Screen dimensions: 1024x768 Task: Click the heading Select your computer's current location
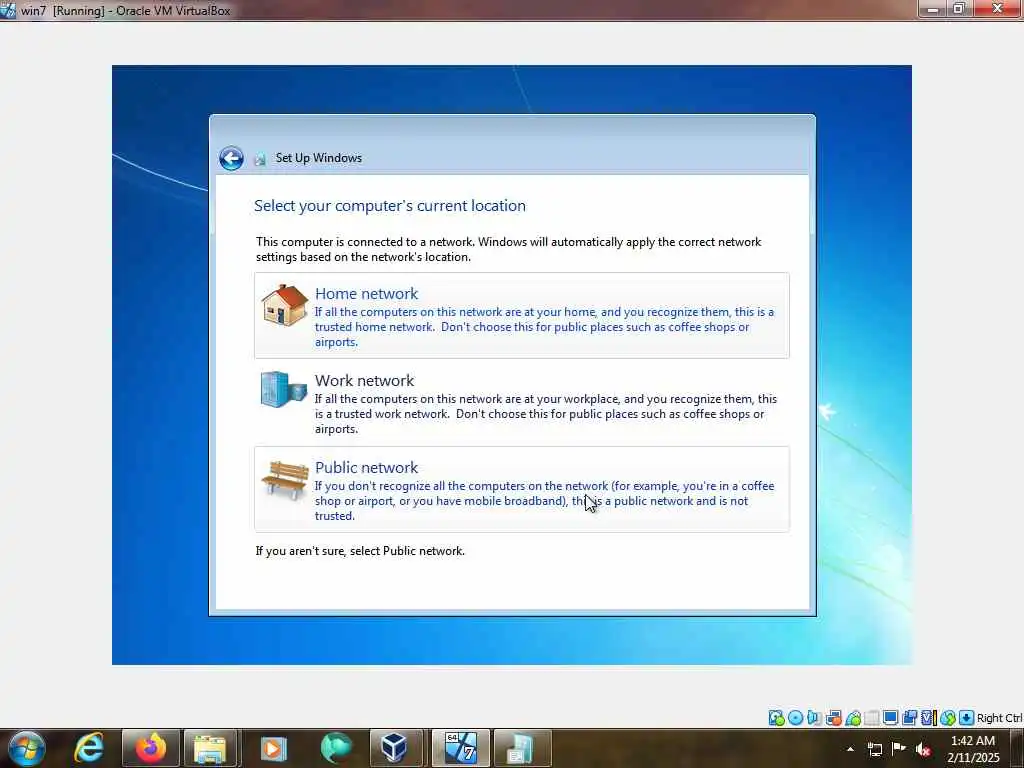pos(390,206)
